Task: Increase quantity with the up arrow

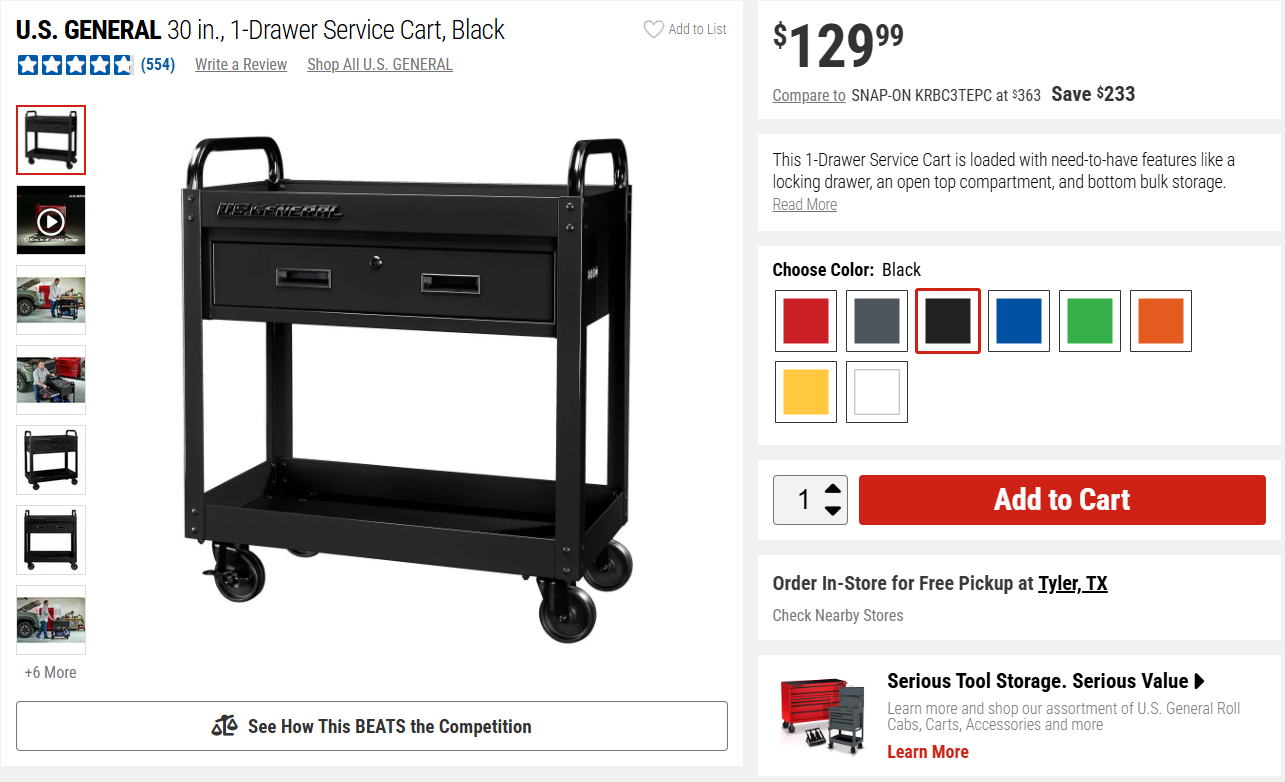Action: point(832,490)
